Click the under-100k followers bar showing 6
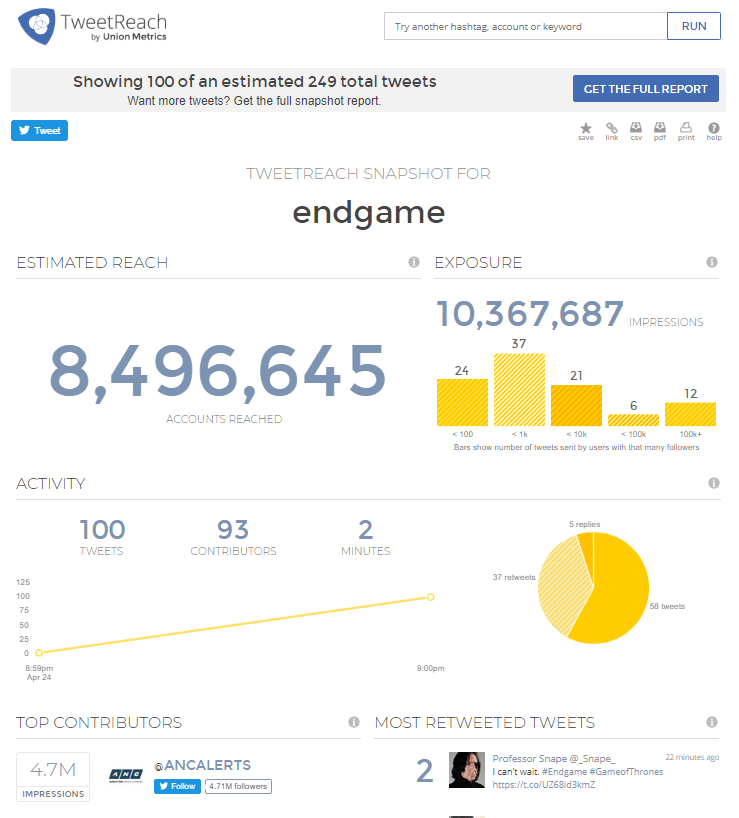This screenshot has width=739, height=818. click(x=634, y=420)
